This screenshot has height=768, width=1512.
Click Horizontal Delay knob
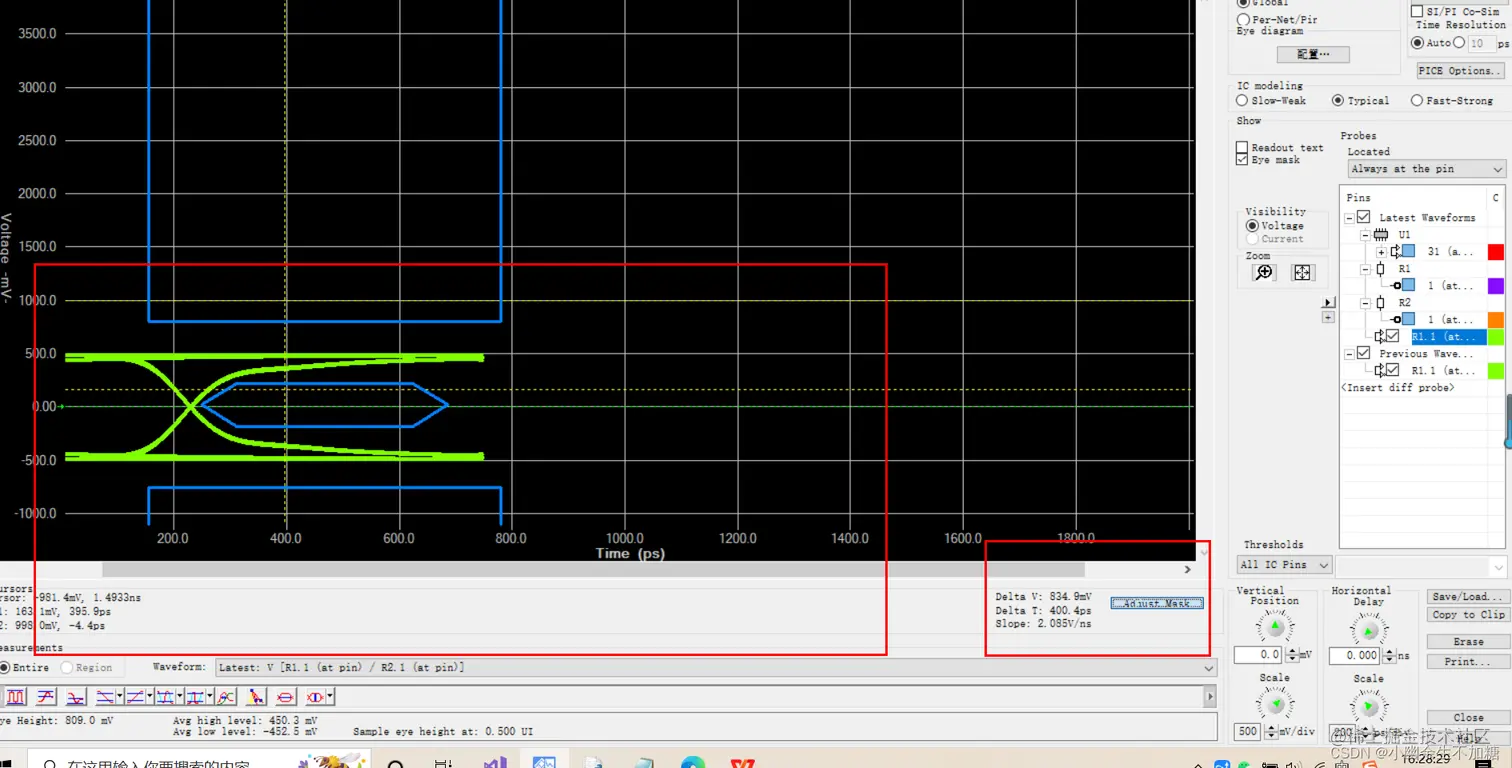coord(1369,628)
